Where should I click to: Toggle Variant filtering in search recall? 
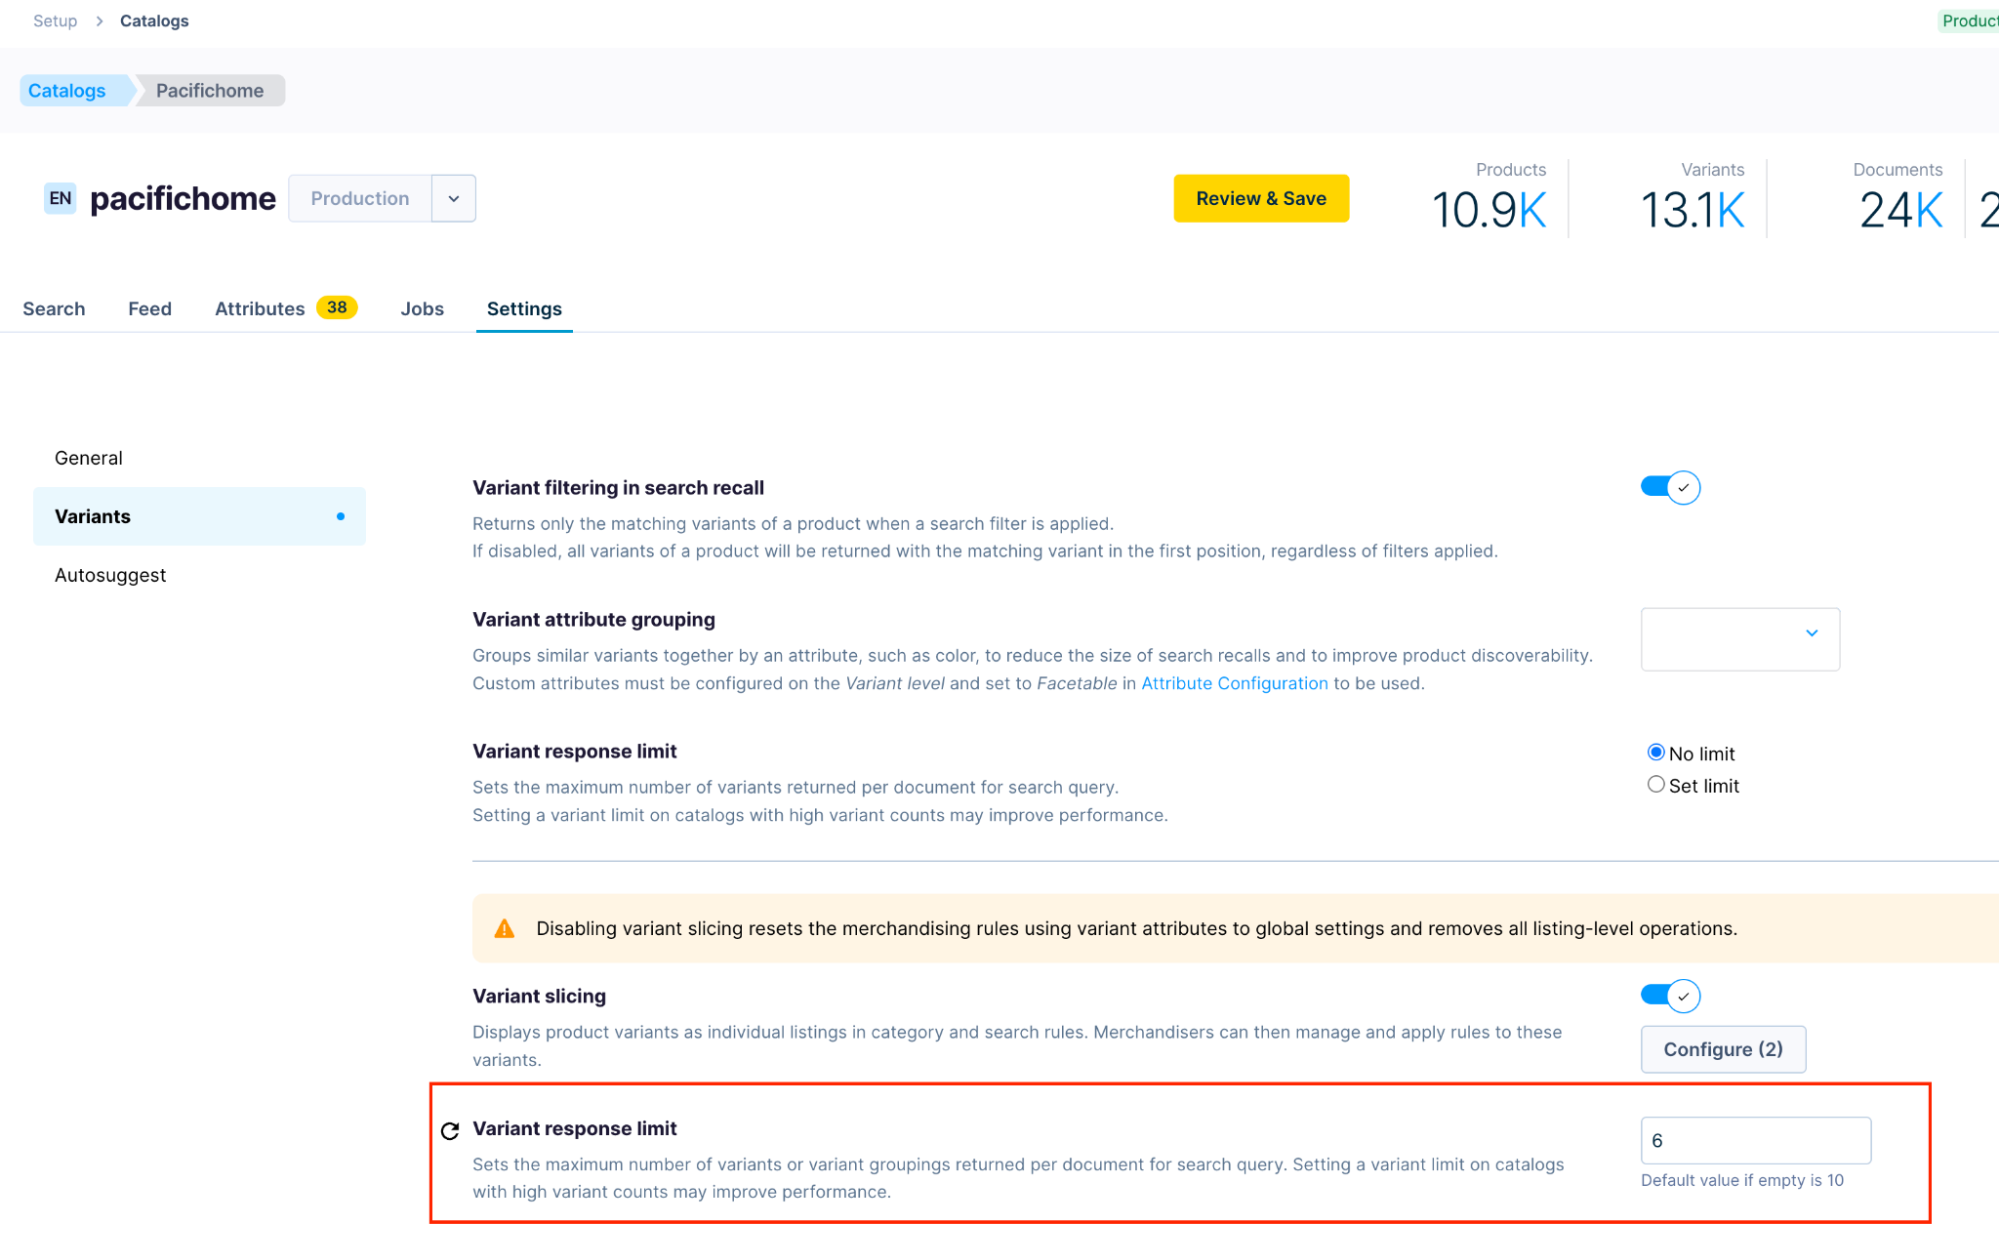pos(1669,487)
